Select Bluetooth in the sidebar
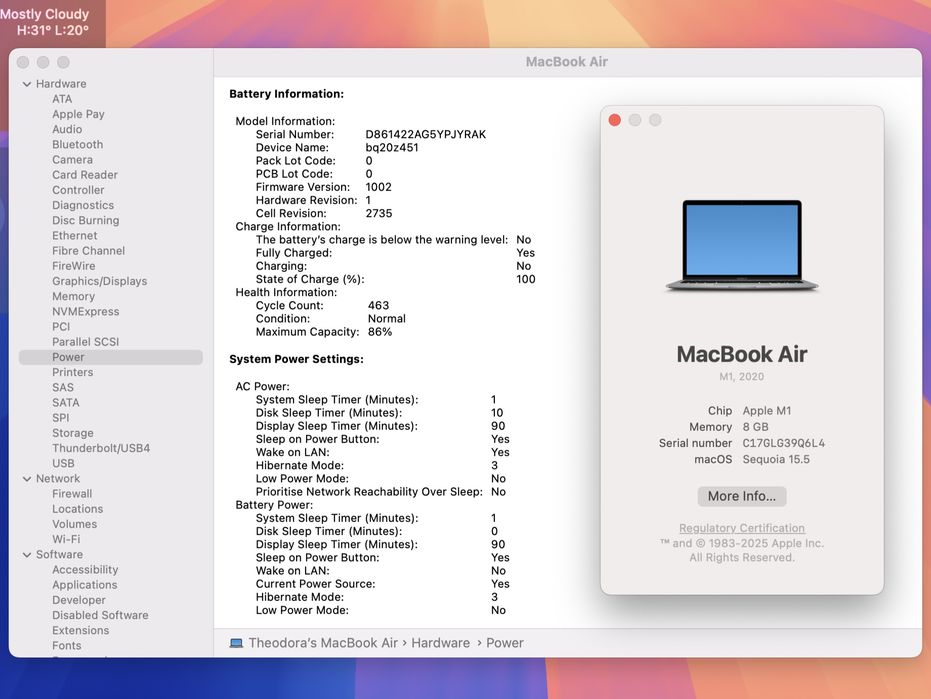931x699 pixels. pos(77,145)
